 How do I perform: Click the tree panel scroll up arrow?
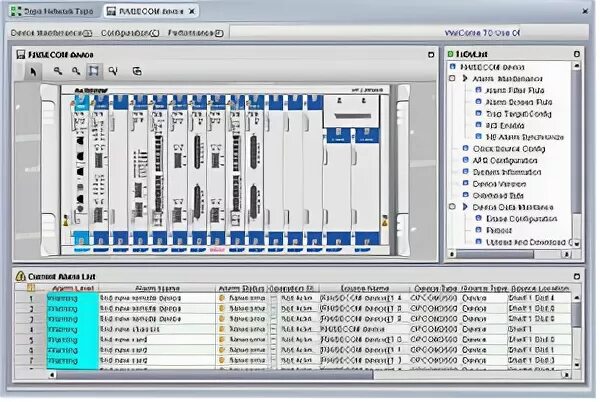(x=576, y=66)
